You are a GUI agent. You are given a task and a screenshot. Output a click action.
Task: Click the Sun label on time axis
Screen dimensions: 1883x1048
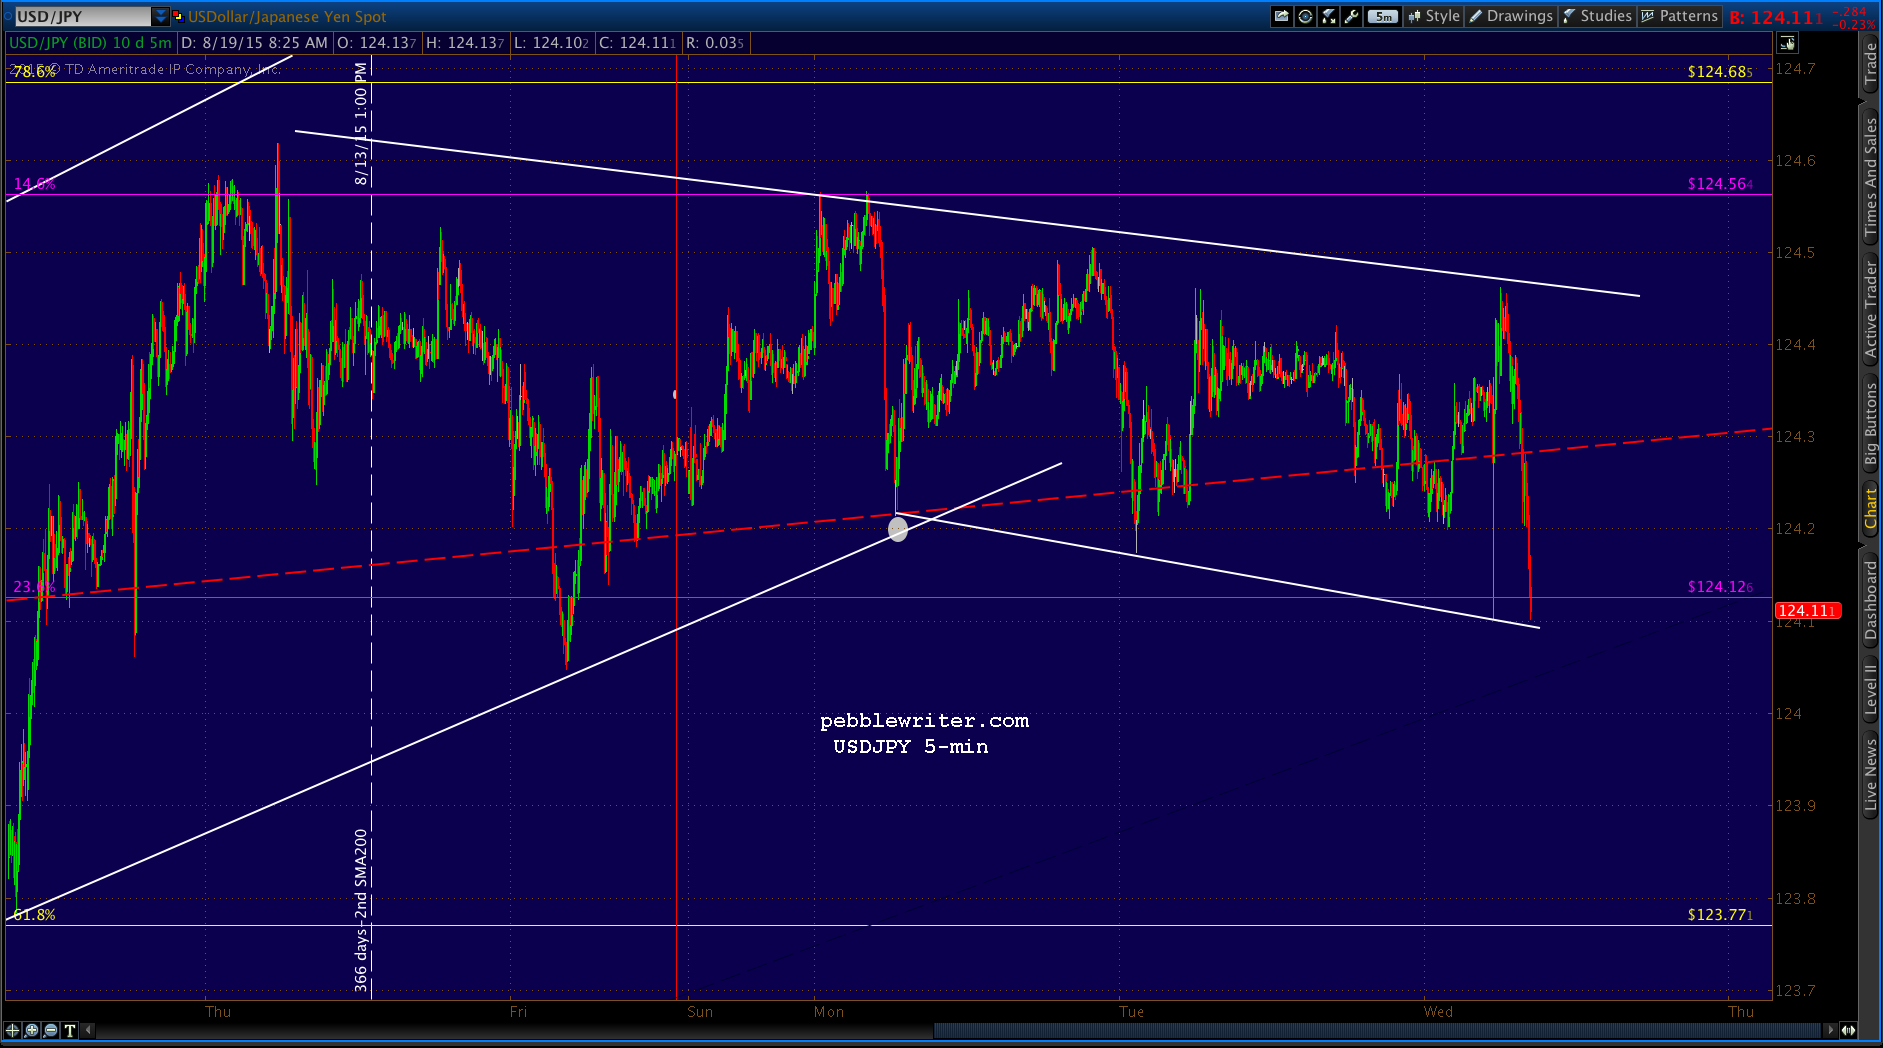point(700,1012)
